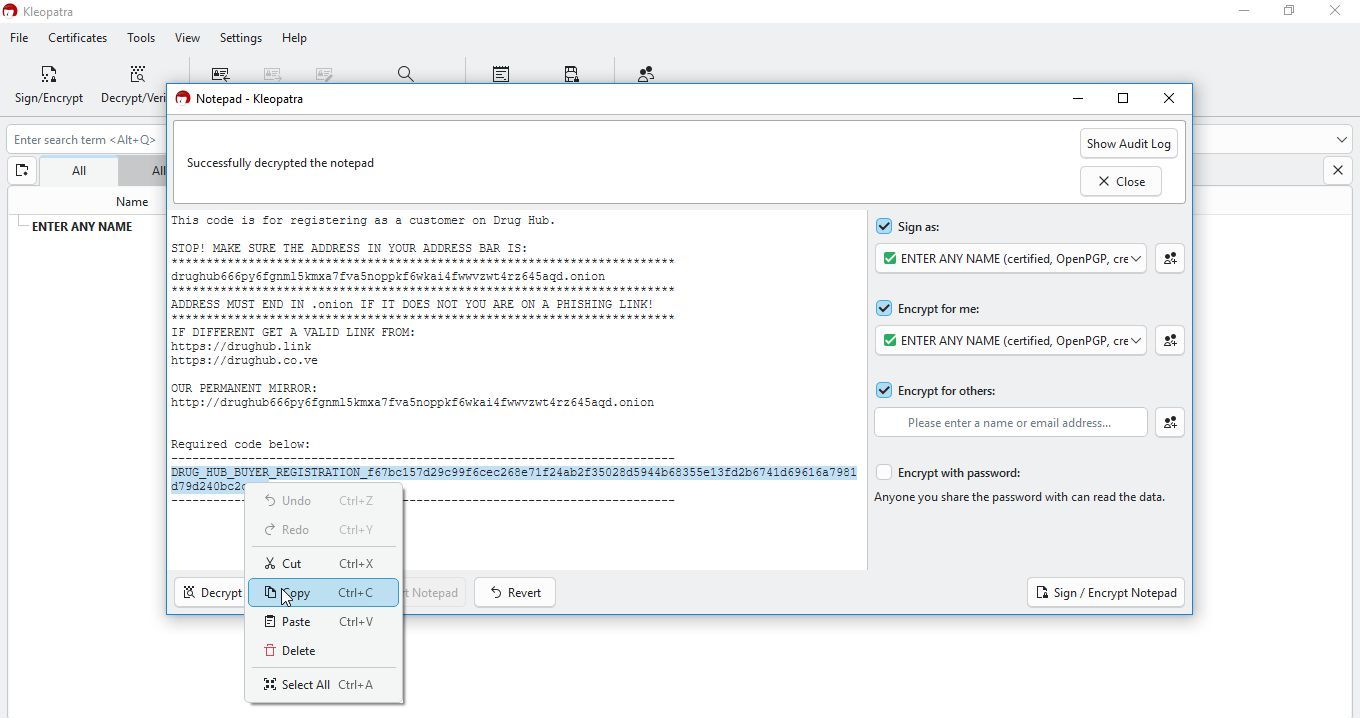Enable Encrypt with password checkbox

click(x=884, y=473)
